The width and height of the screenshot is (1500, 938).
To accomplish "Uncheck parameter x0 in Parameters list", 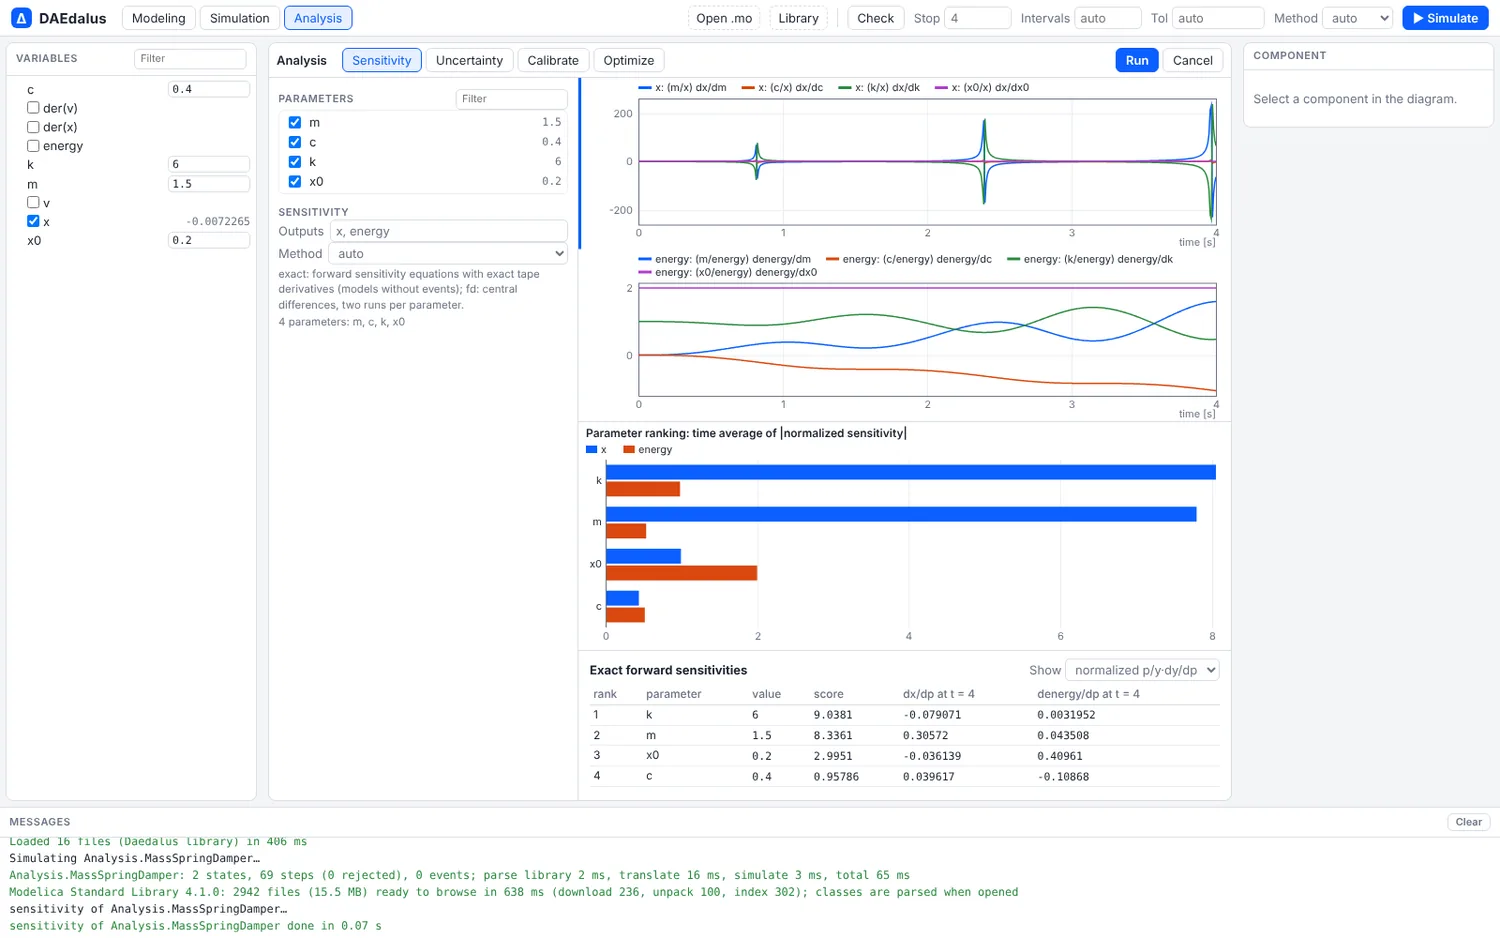I will coord(295,182).
